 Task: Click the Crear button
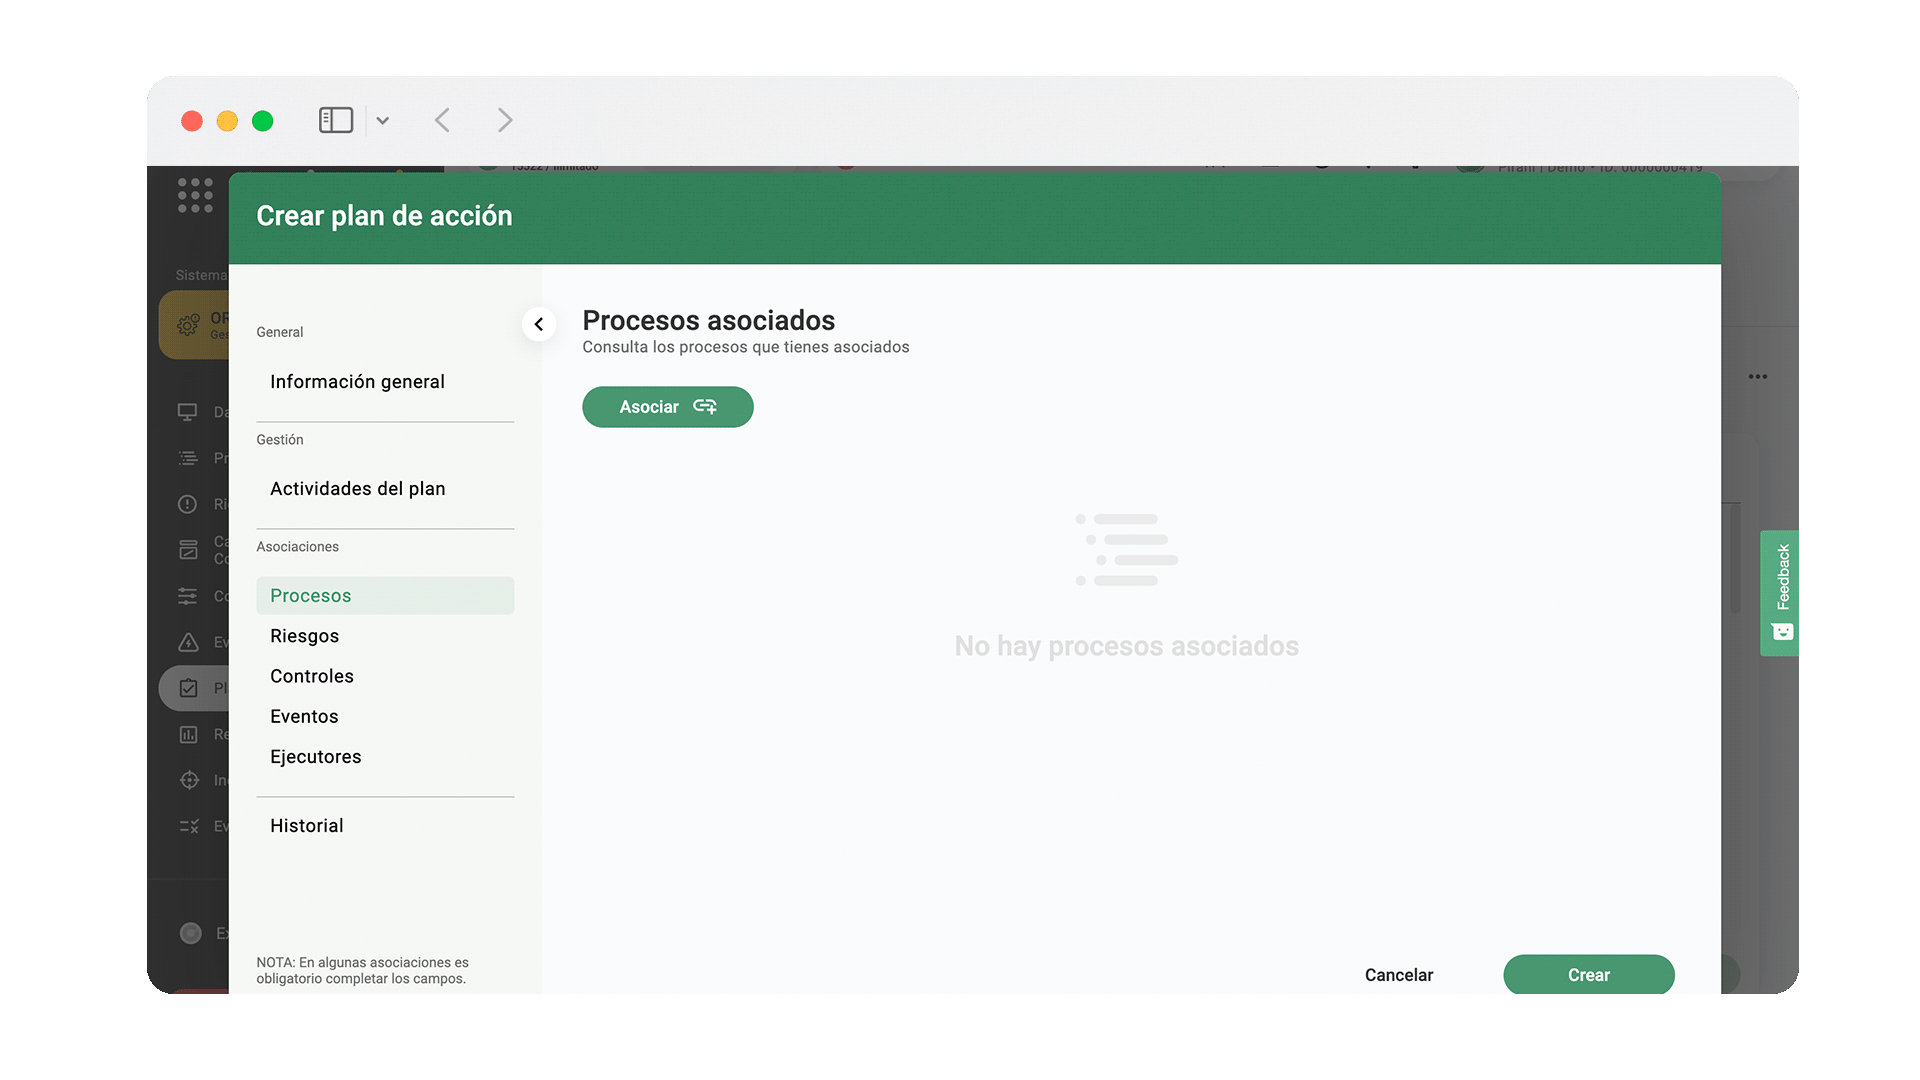pyautogui.click(x=1588, y=974)
